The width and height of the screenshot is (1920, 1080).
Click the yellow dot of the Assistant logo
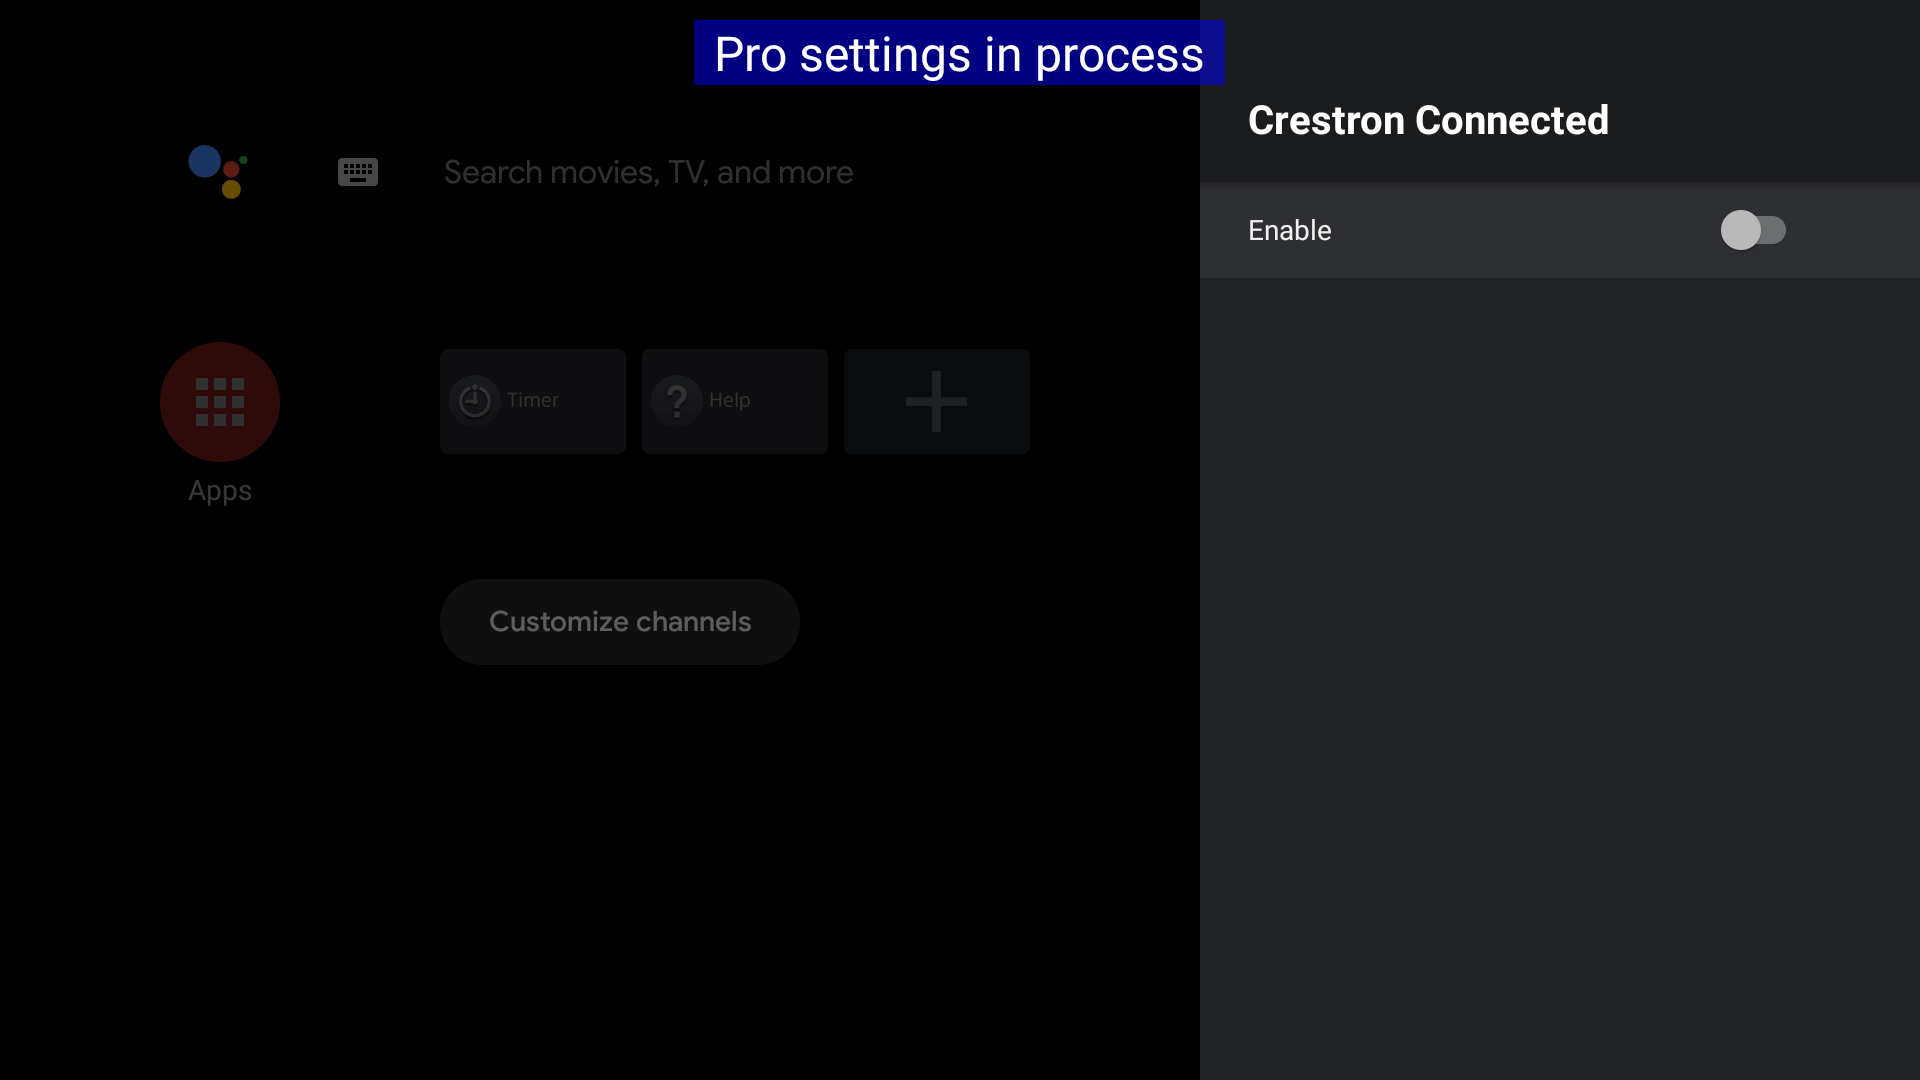point(231,189)
